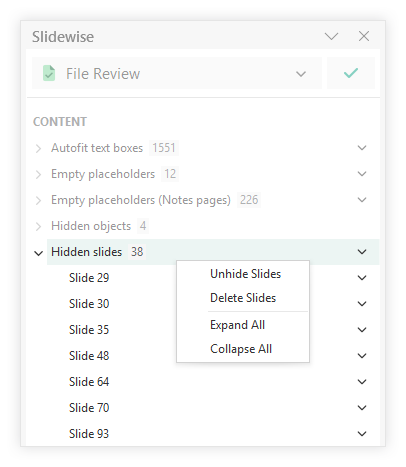Select Slide 93 in hidden slides list

pos(89,434)
